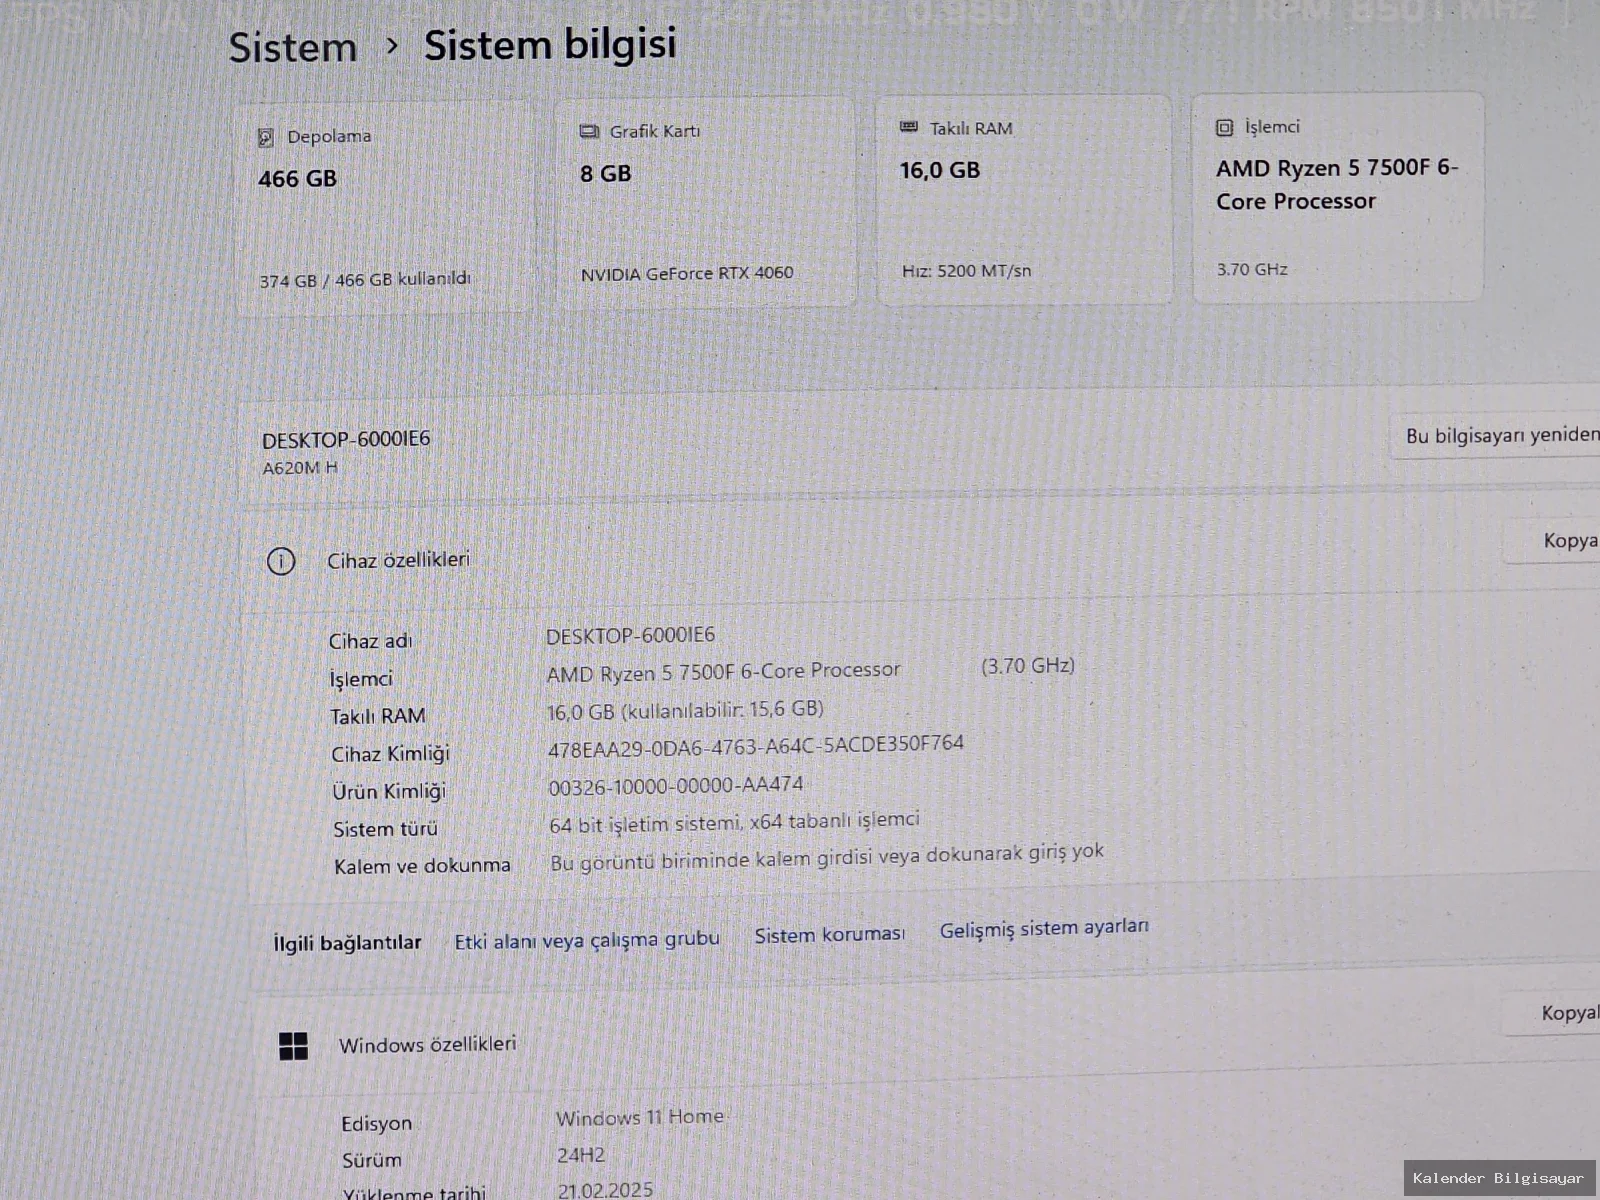The height and width of the screenshot is (1200, 1600).
Task: Collapse the Cihaz özellikleri section
Action: pyautogui.click(x=920, y=555)
